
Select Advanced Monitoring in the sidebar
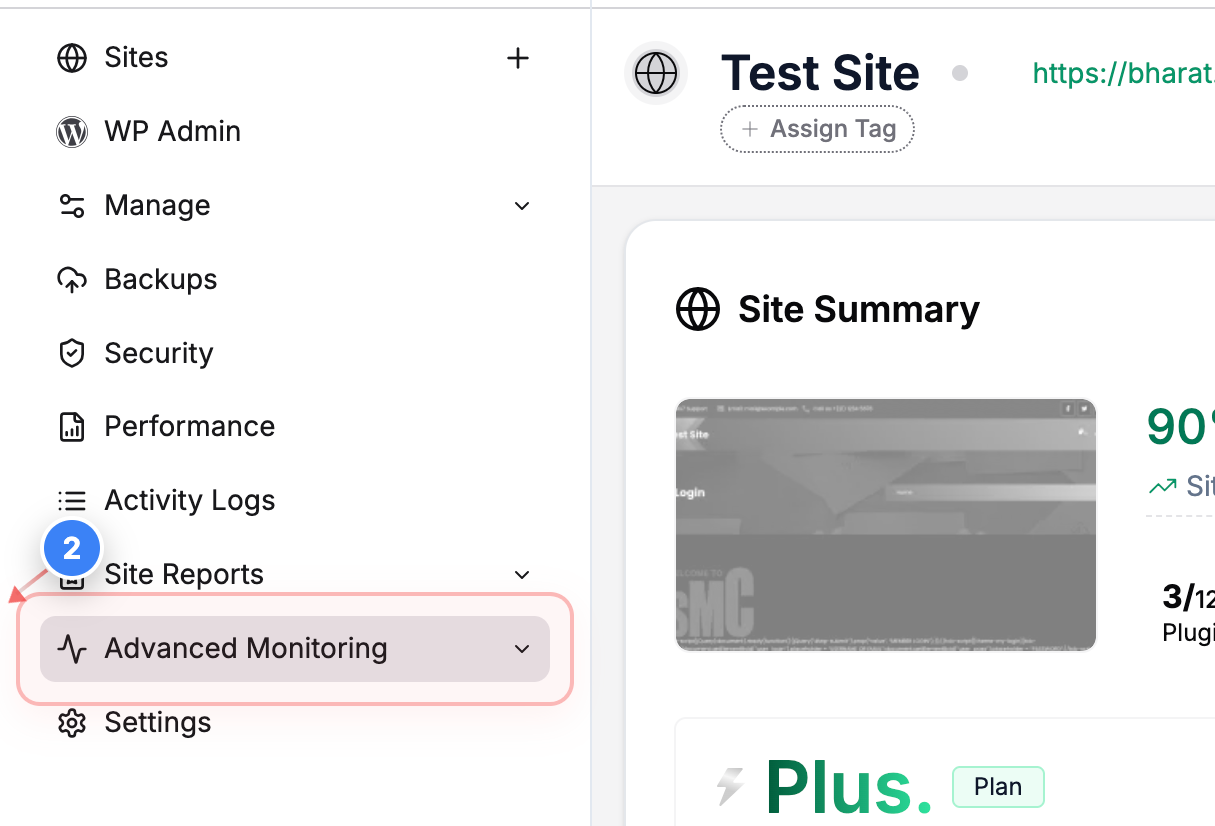point(245,648)
